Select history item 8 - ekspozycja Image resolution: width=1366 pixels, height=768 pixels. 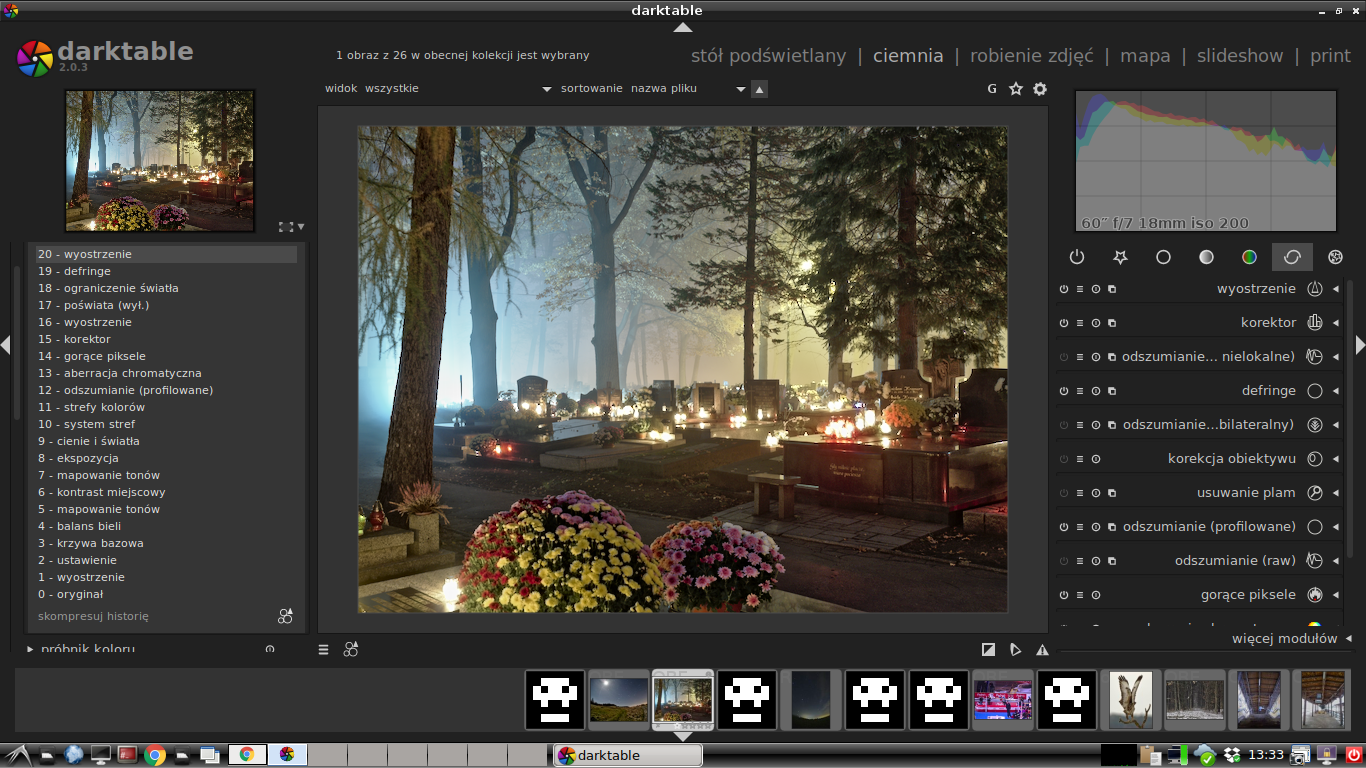click(x=78, y=458)
